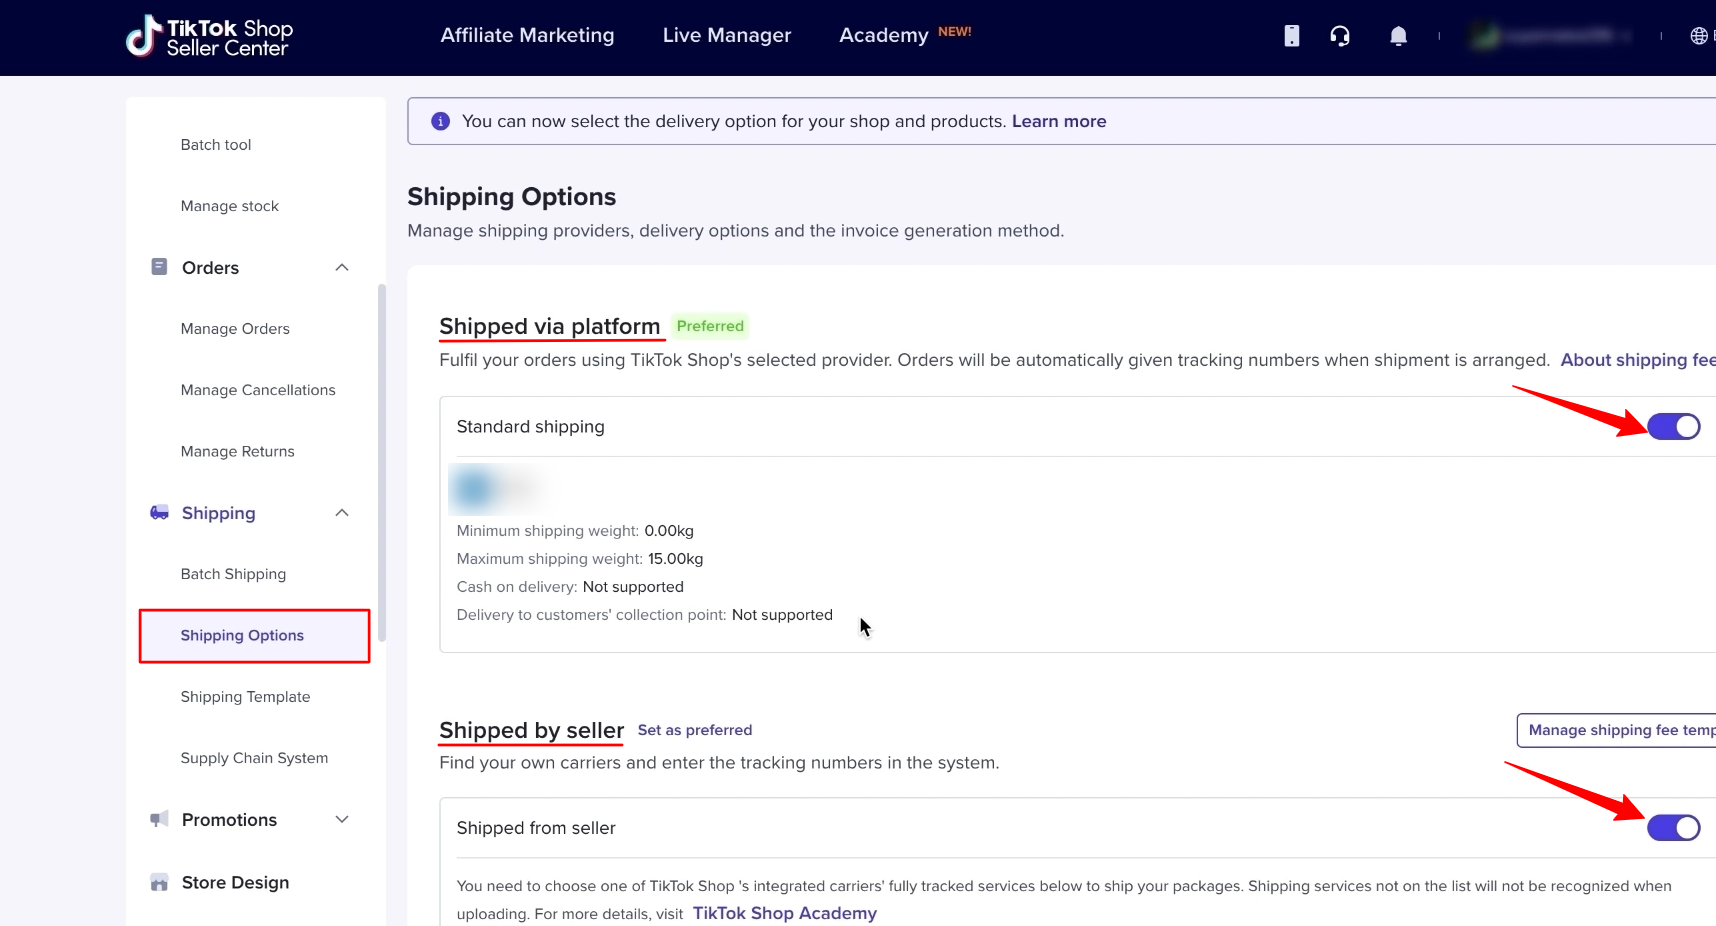1716x926 pixels.
Task: Click the blurred carrier logo under Standard shipping
Action: point(497,488)
